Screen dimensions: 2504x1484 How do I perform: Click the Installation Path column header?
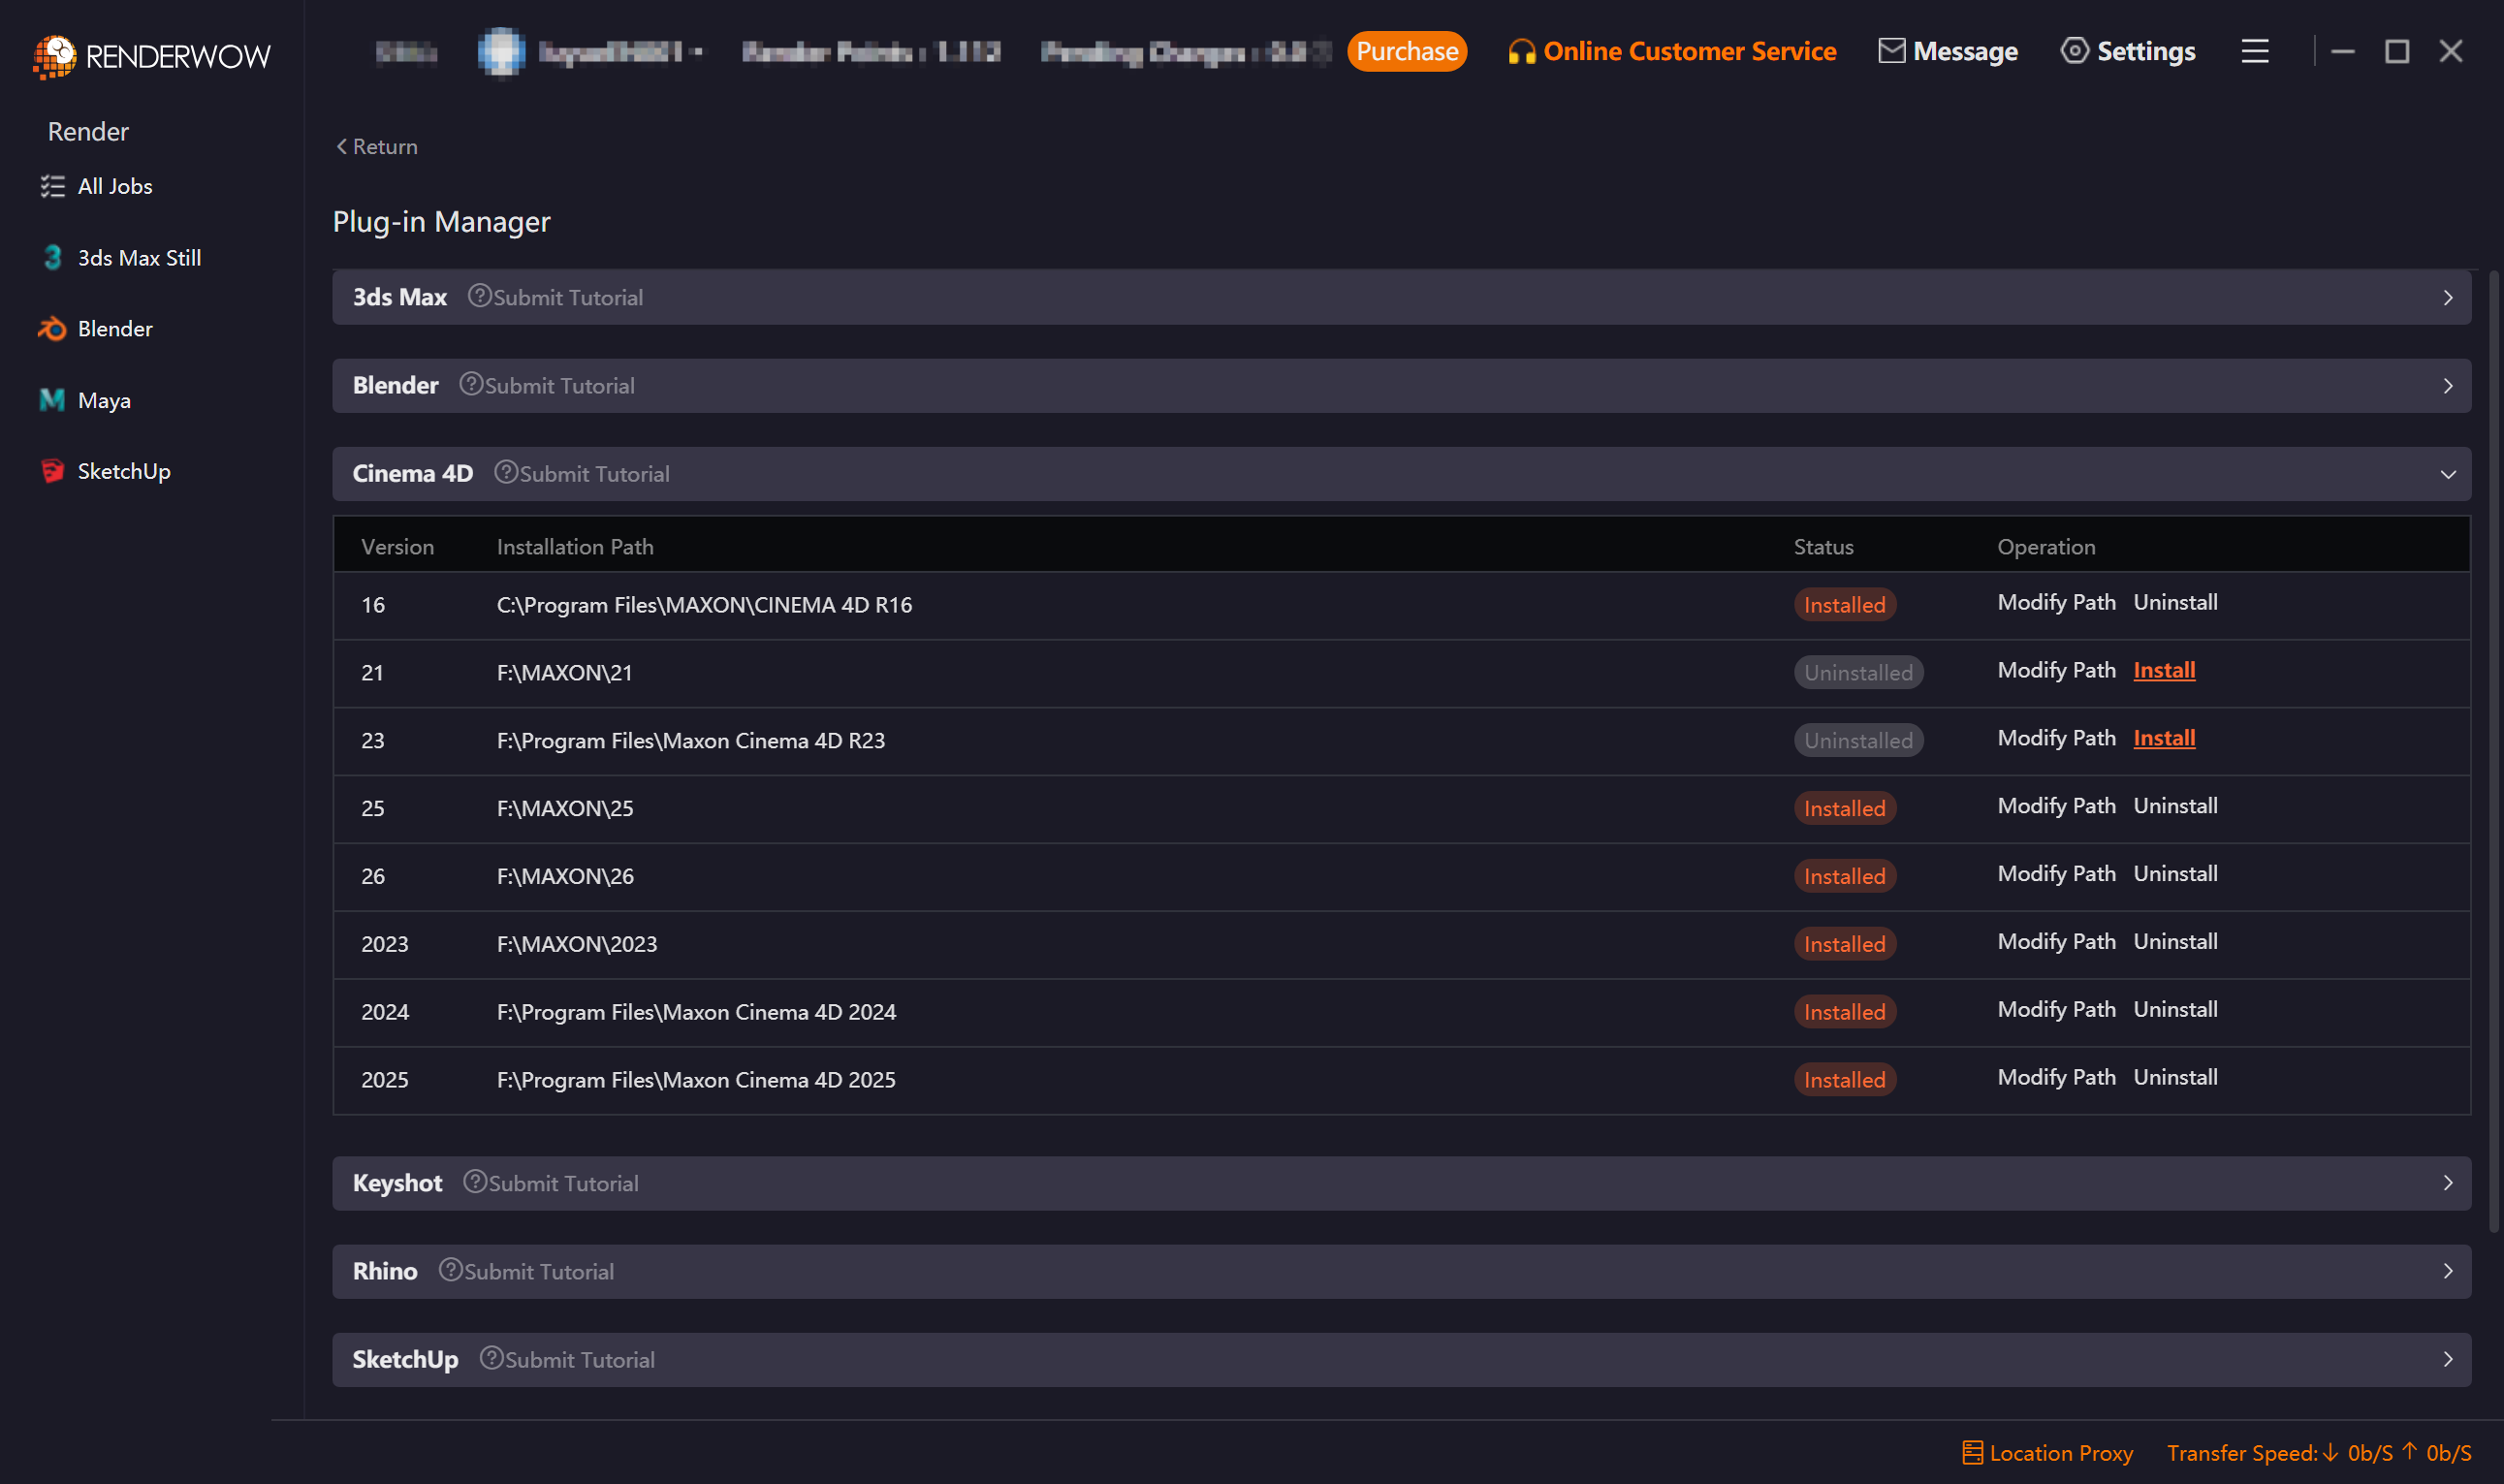pyautogui.click(x=575, y=547)
